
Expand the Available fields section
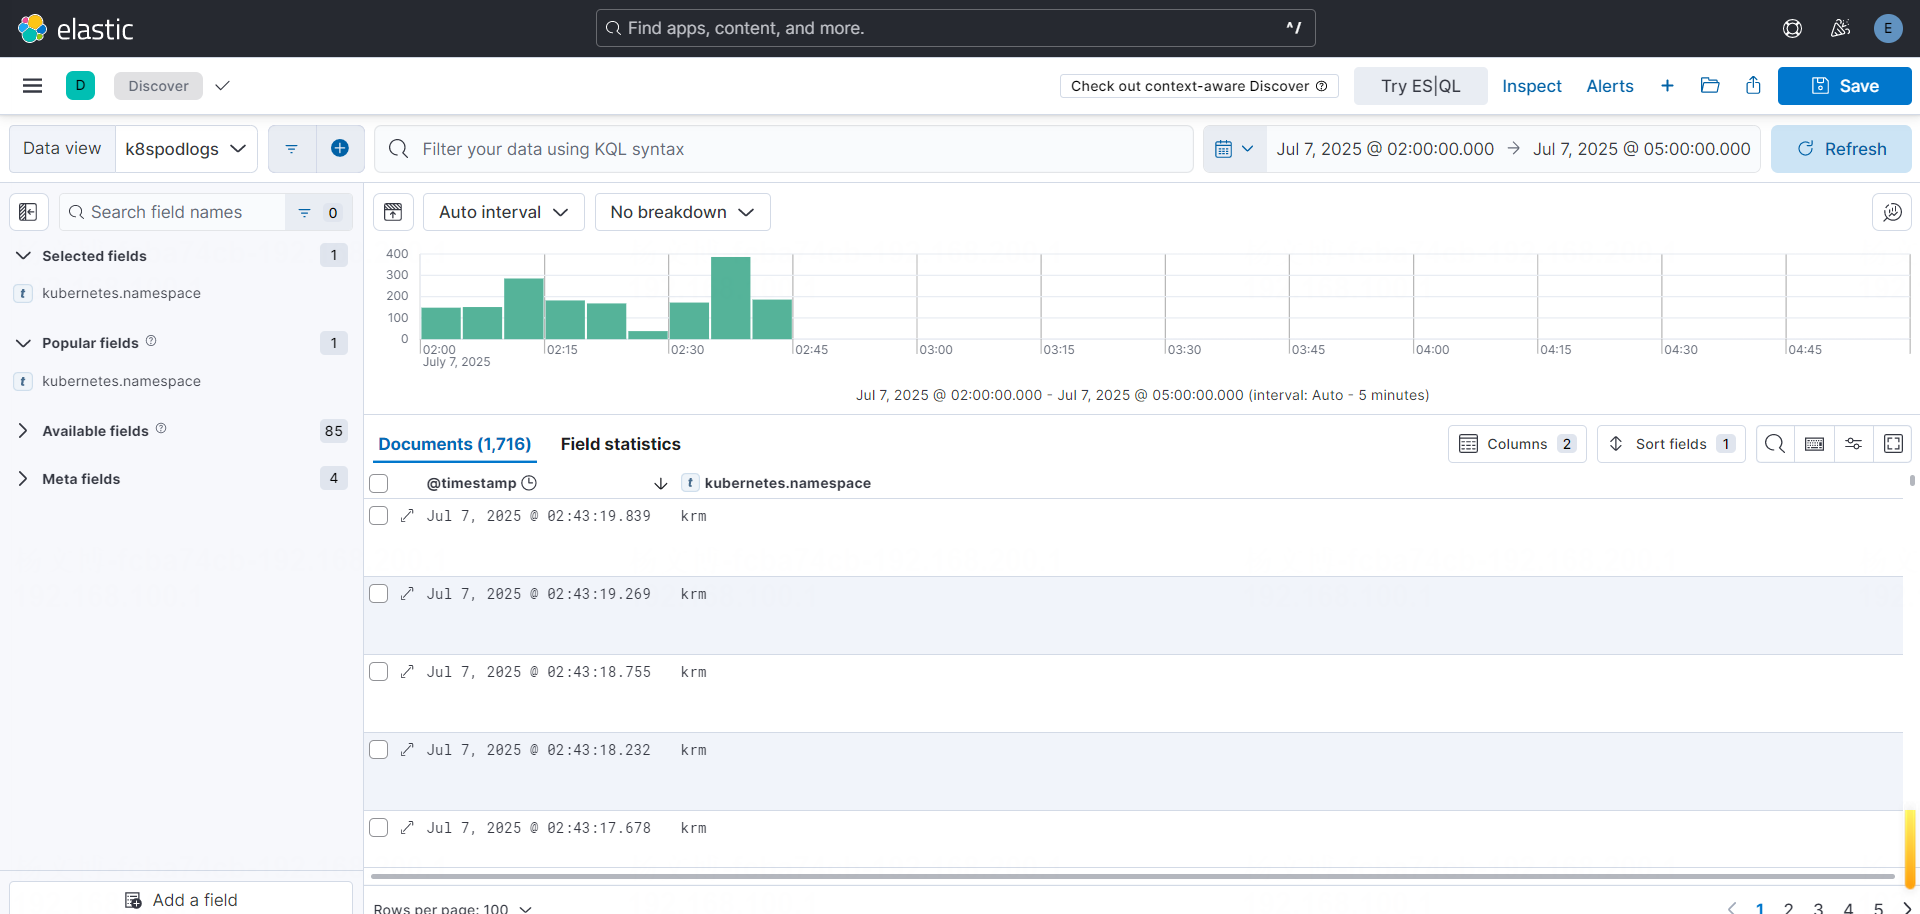23,431
